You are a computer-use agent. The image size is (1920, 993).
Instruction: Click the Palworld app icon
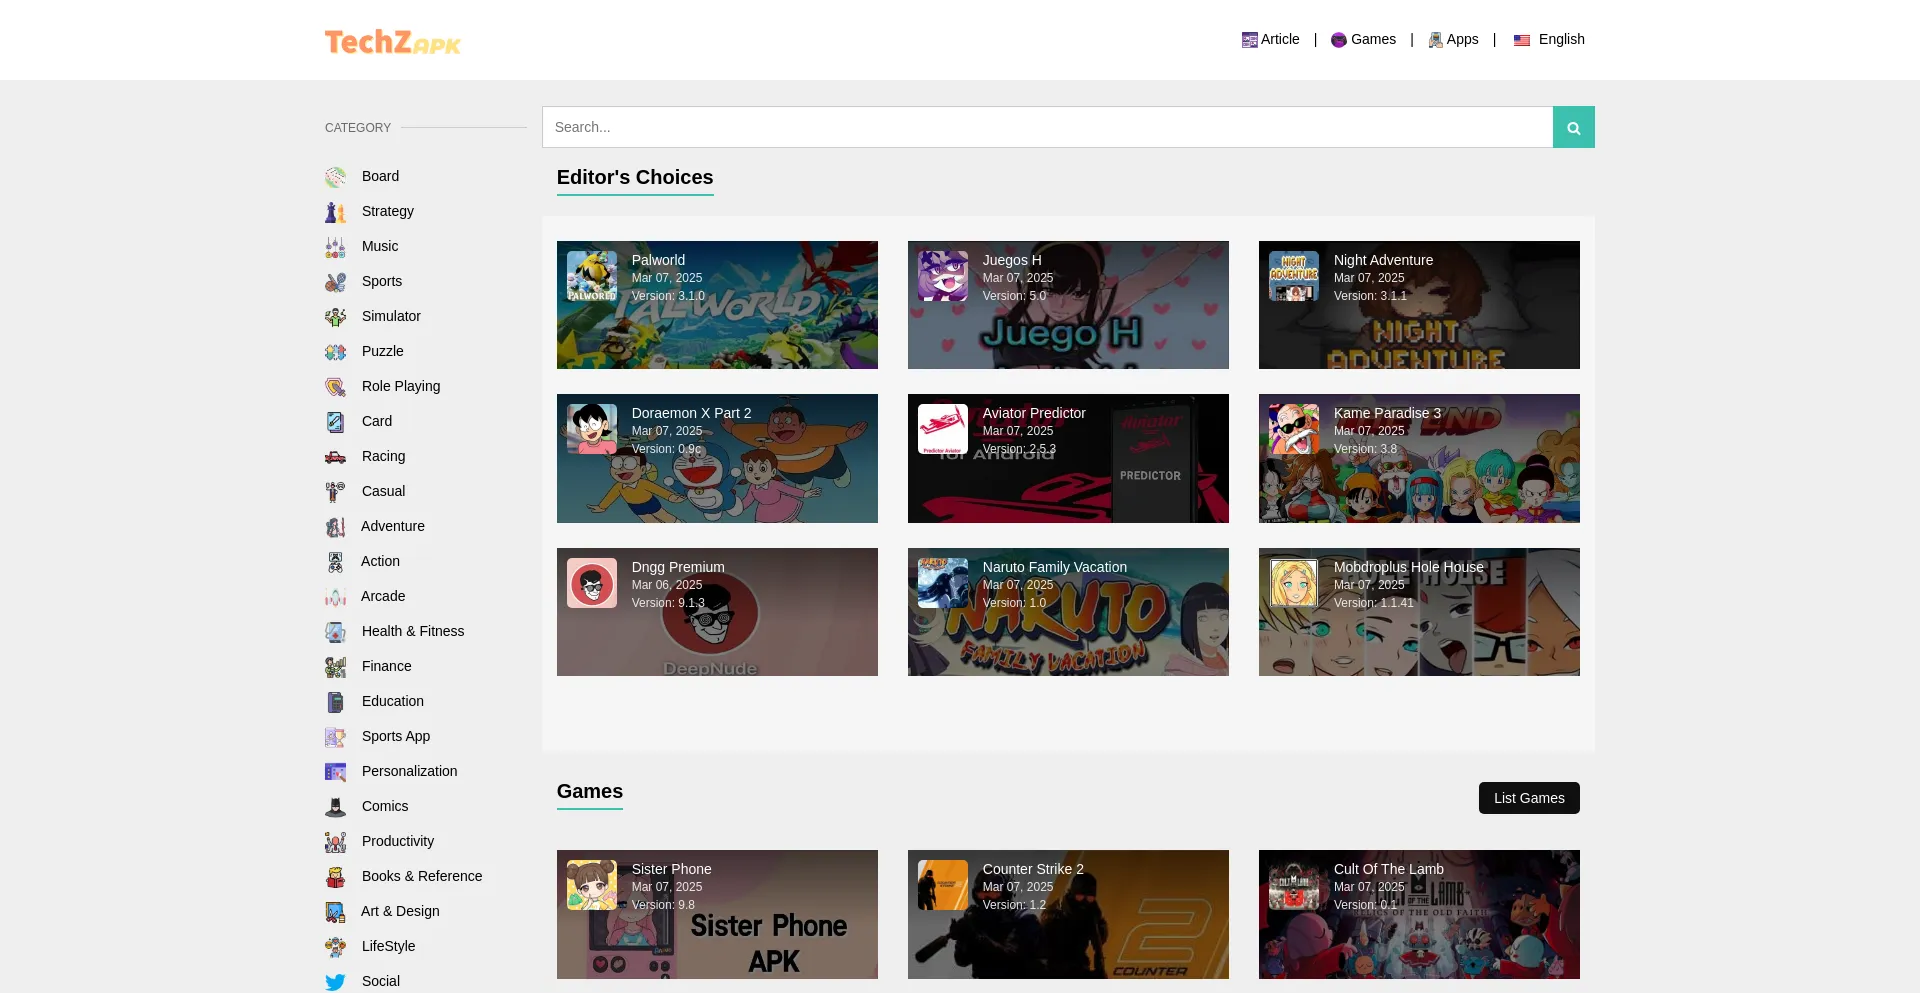592,276
